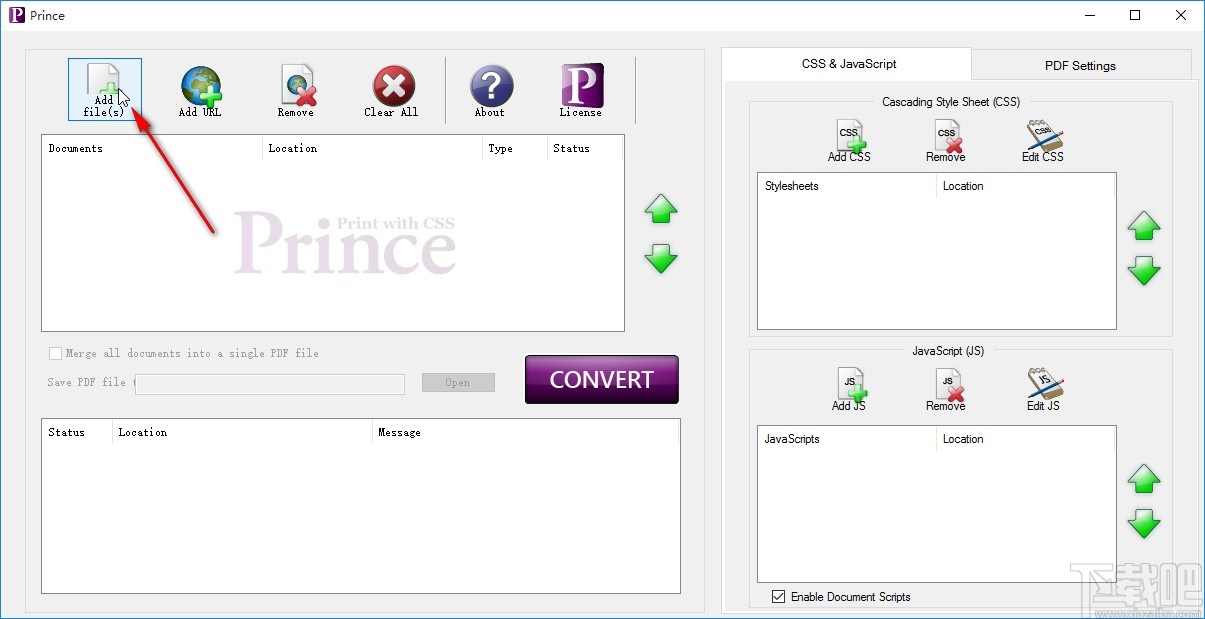Click Status column header in Documents list
Viewport: 1205px width, 619px height.
pos(584,148)
